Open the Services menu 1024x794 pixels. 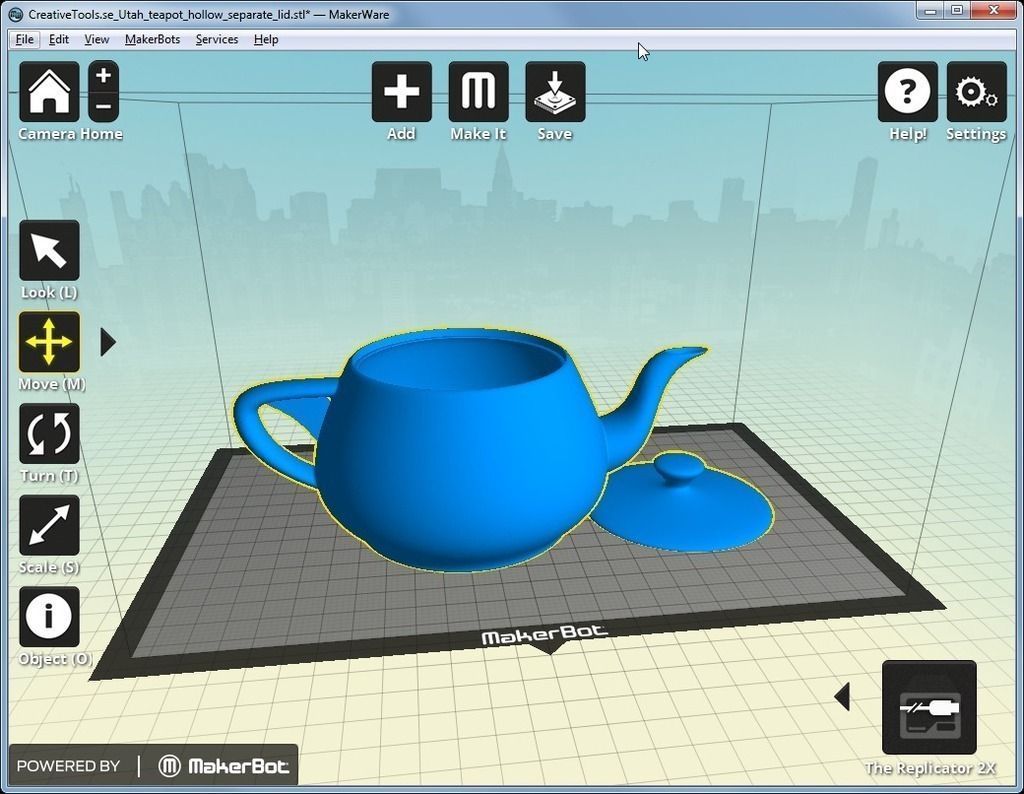point(217,39)
